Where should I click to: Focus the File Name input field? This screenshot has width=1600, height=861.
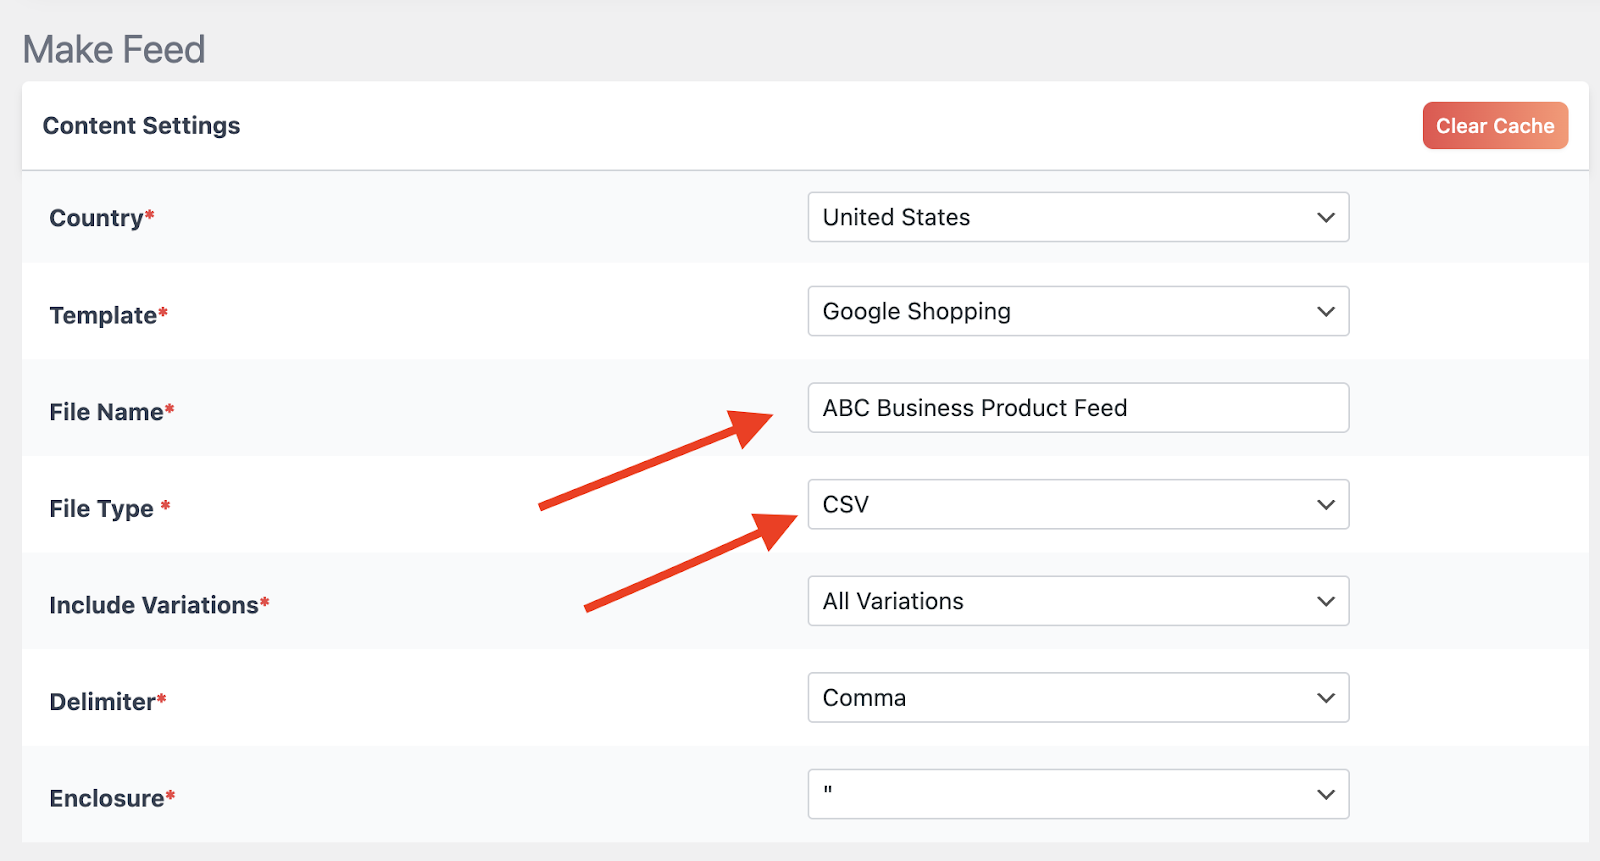1078,408
